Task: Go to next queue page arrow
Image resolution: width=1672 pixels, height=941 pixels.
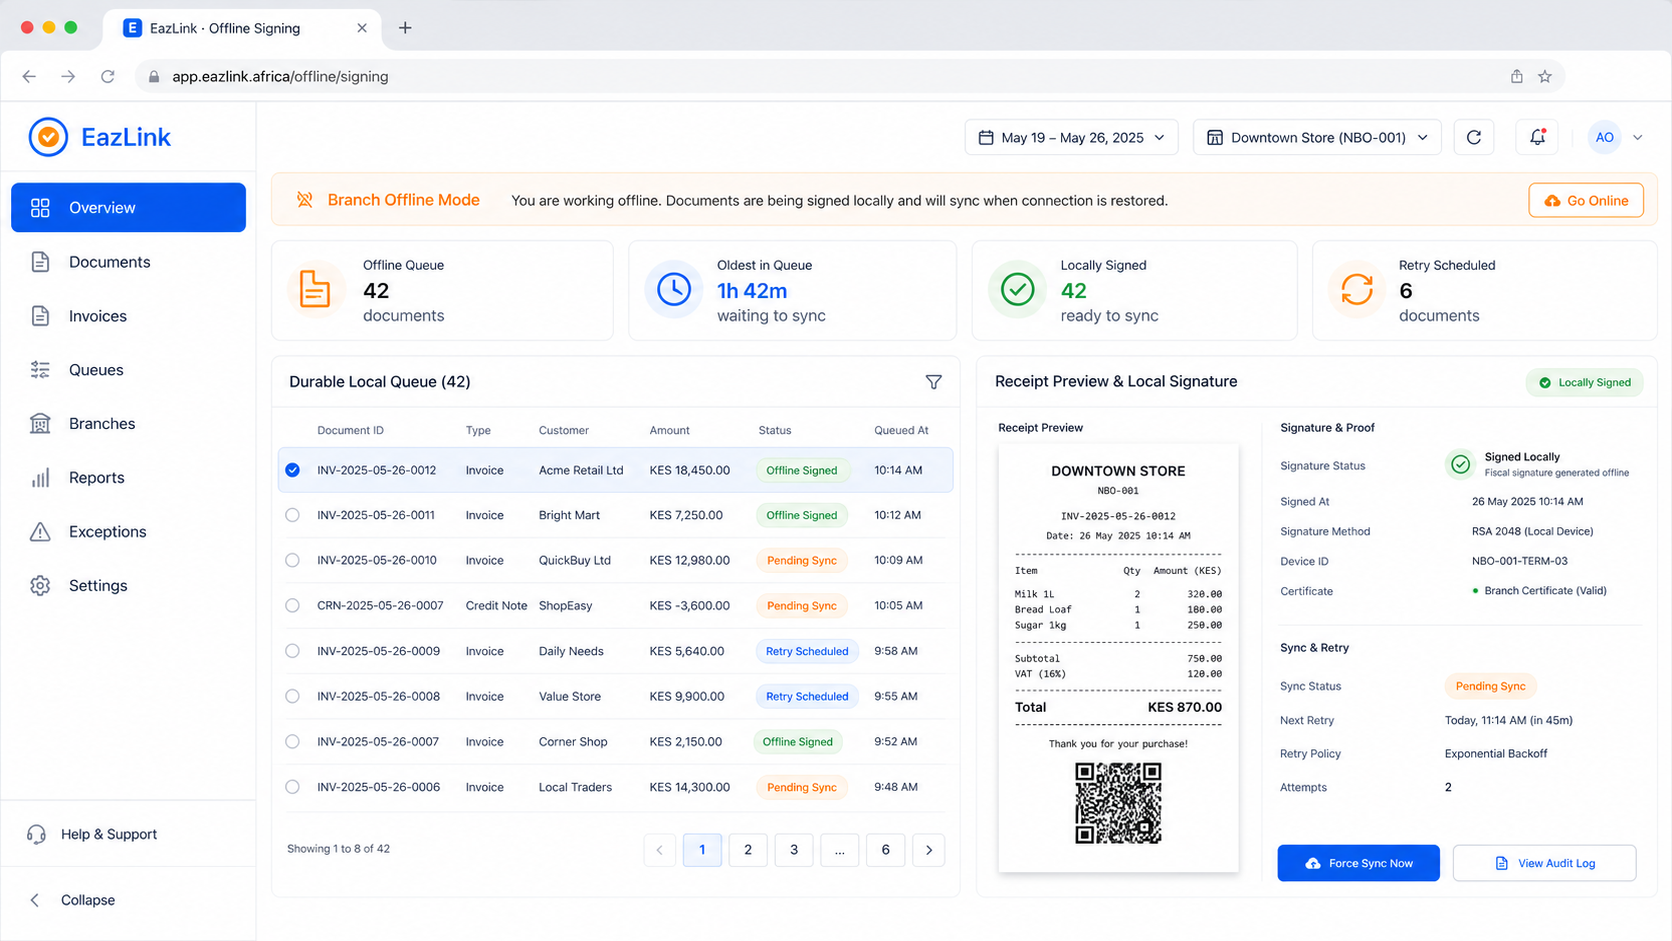Action: coord(929,850)
